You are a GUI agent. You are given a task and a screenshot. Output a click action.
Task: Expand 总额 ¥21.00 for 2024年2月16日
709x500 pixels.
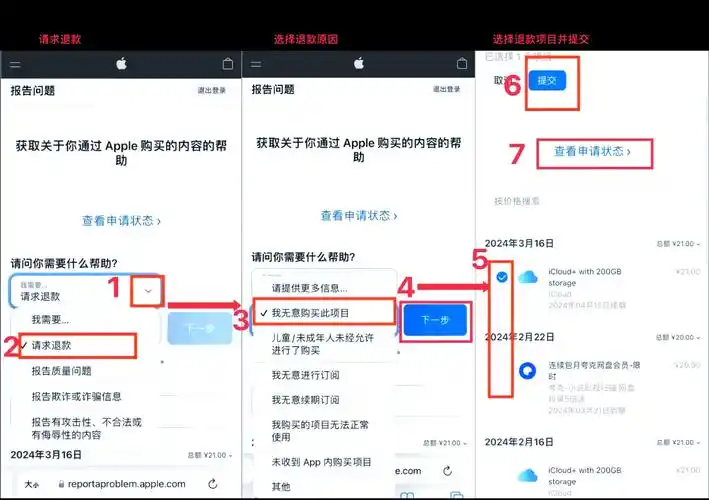(x=678, y=442)
